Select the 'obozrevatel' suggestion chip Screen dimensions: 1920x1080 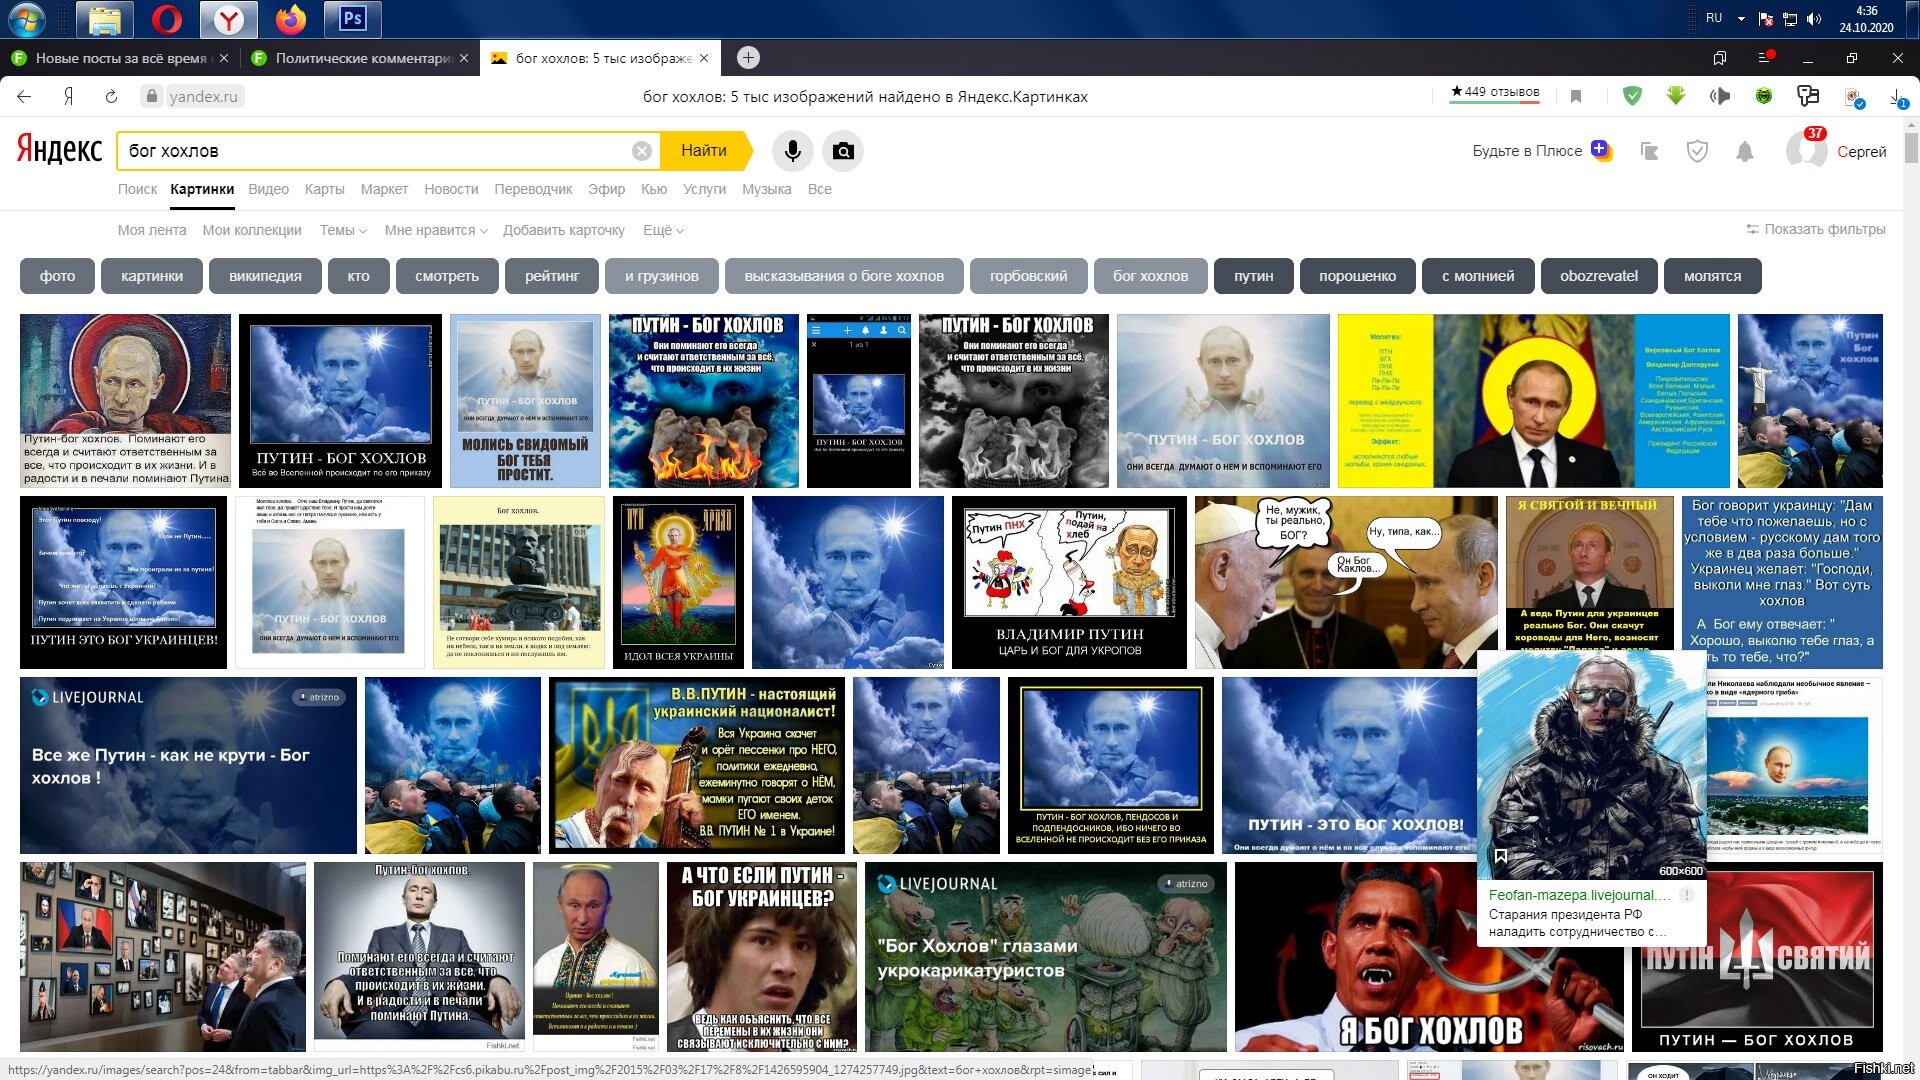(x=1599, y=276)
